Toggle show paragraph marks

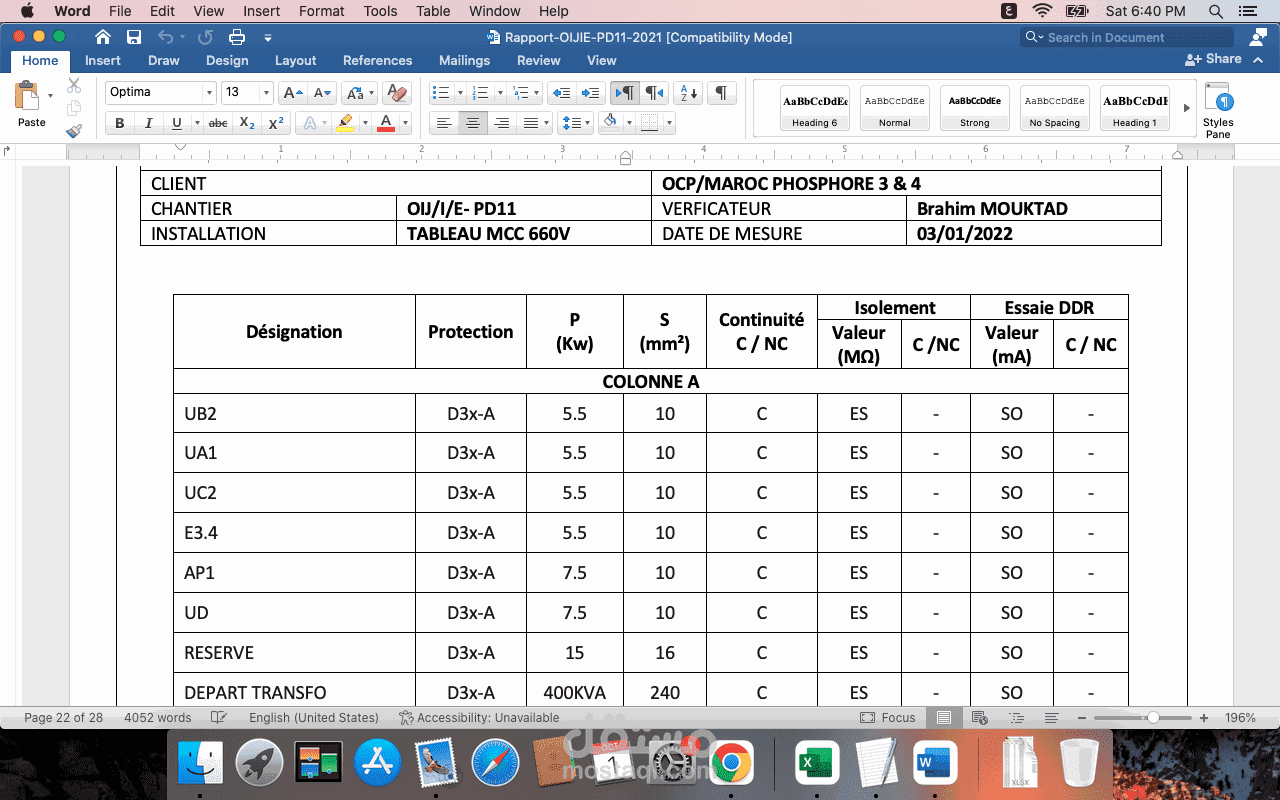[720, 93]
